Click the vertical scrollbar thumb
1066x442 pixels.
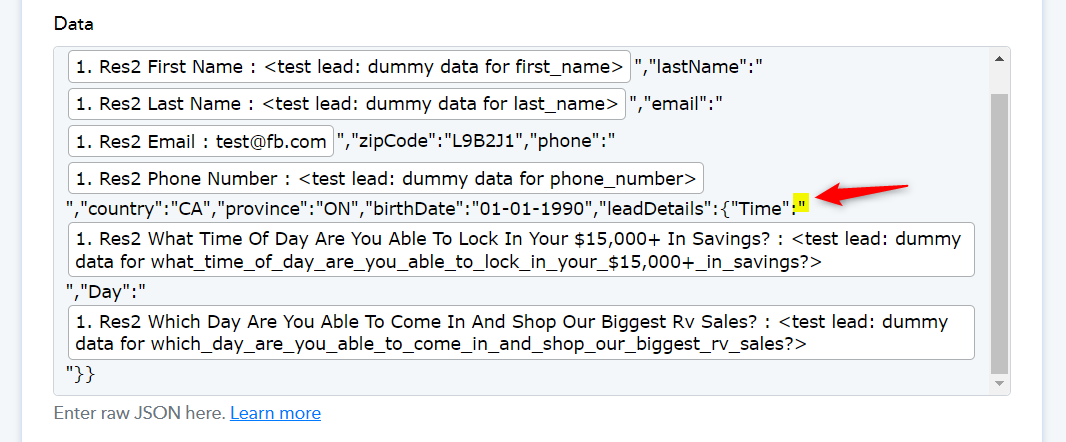[x=999, y=234]
